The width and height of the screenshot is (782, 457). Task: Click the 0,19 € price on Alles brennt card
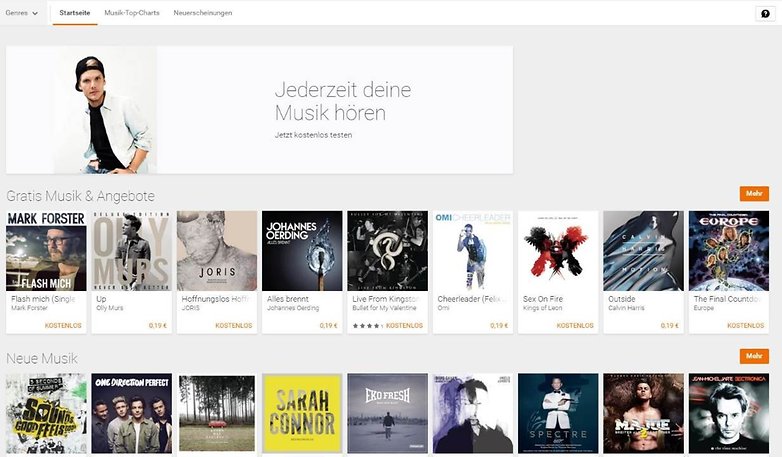(328, 325)
